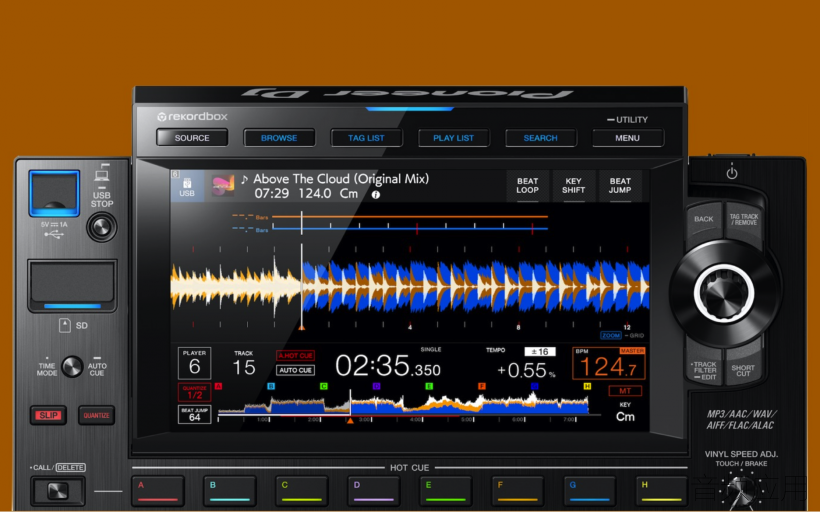Click the tempo value +0.55%
This screenshot has width=820, height=512.
coord(526,370)
